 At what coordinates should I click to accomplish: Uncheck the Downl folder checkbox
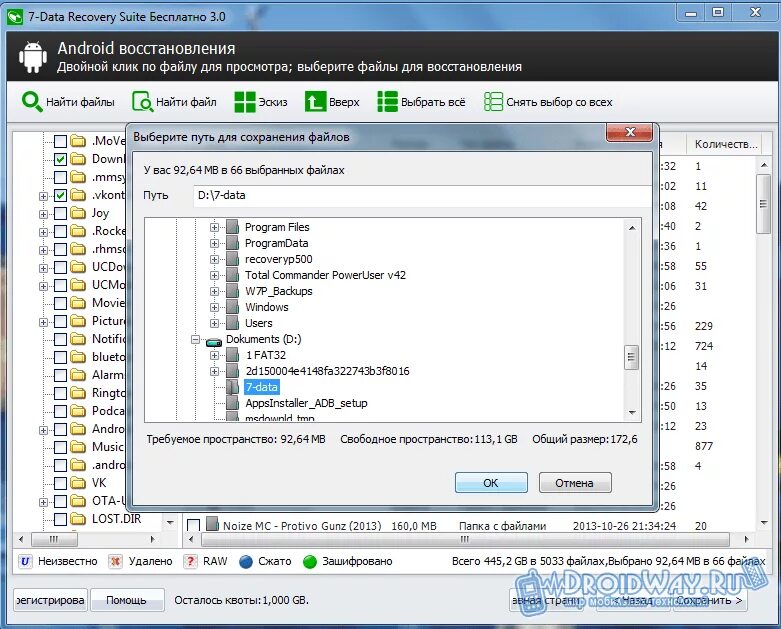[x=60, y=159]
